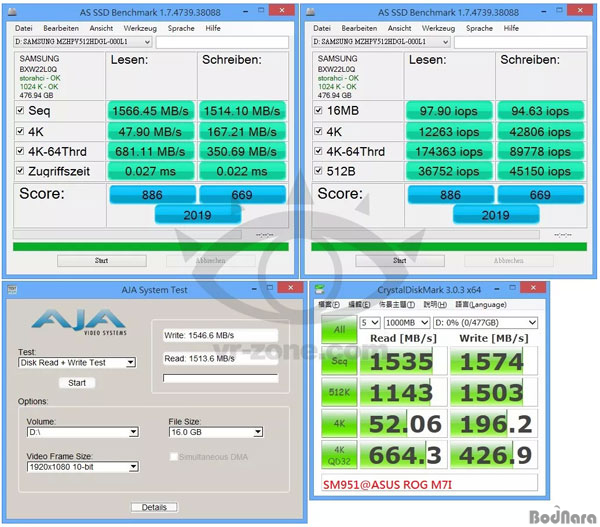600x527 pixels.
Task: Open Datei menu in left AS SSD window
Action: coord(24,28)
